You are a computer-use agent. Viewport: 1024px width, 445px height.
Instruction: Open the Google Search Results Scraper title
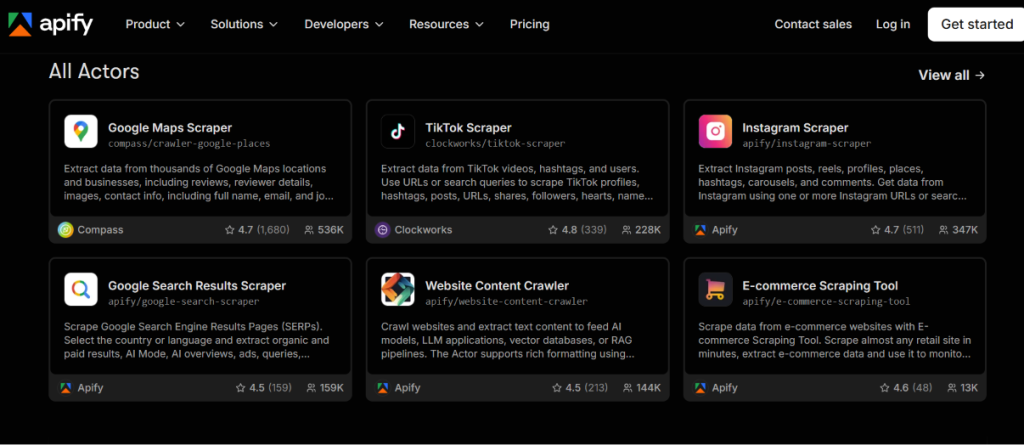pos(197,286)
